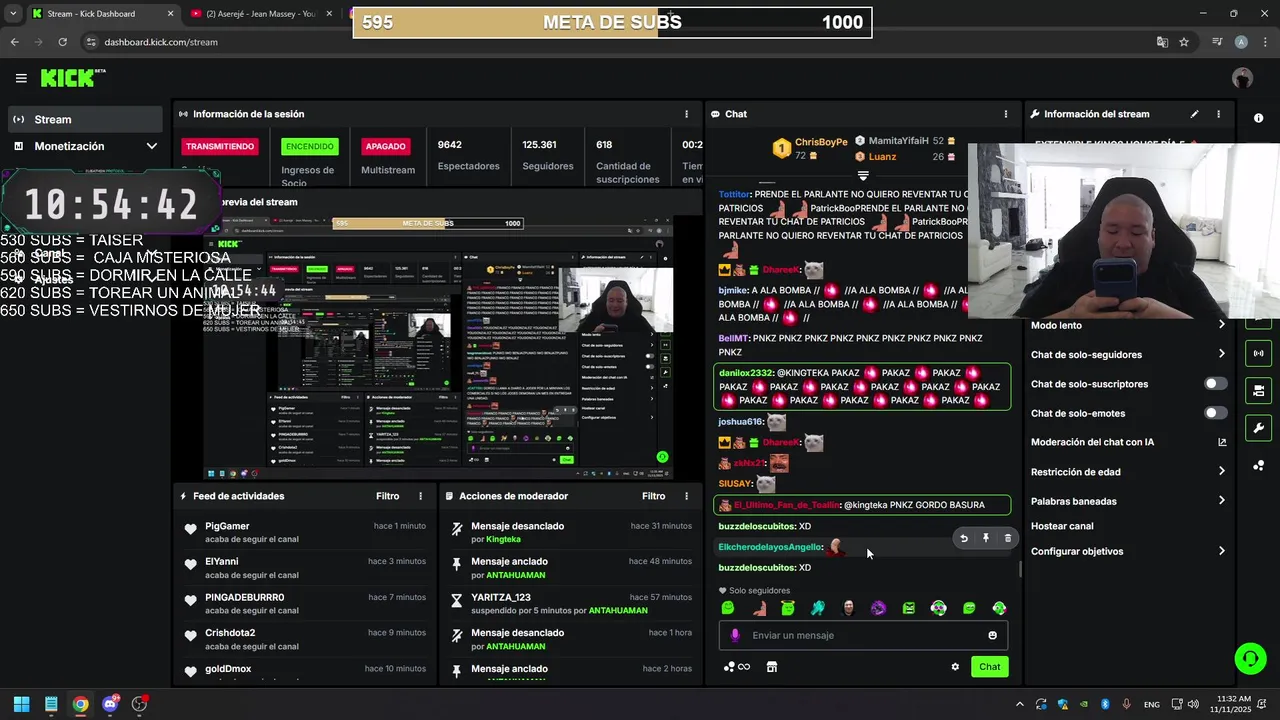Delete the hovered chat message with trash icon
Image resolution: width=1280 pixels, height=720 pixels.
1007,538
